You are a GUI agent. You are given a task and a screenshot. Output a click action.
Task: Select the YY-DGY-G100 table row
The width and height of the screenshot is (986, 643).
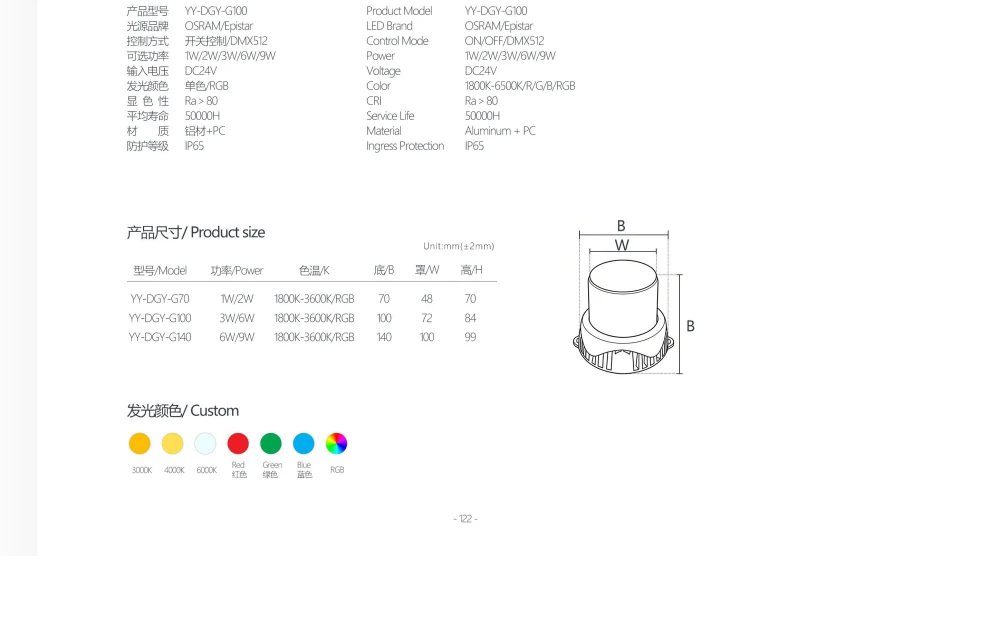pyautogui.click(x=311, y=318)
